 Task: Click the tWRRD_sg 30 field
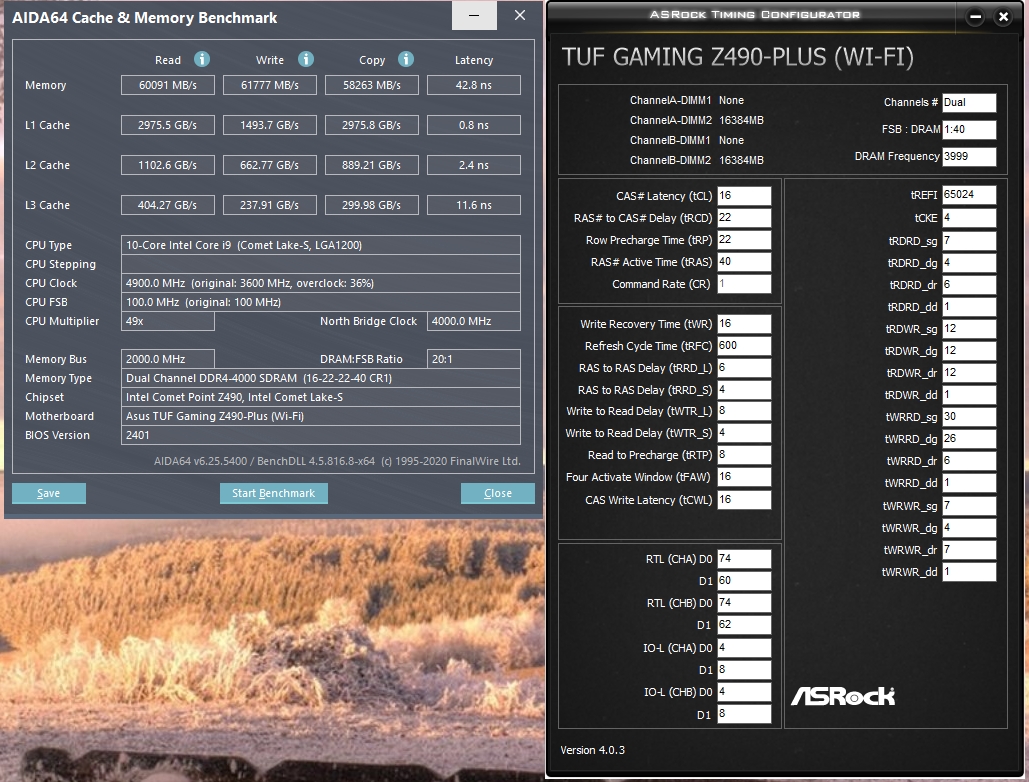(x=969, y=417)
